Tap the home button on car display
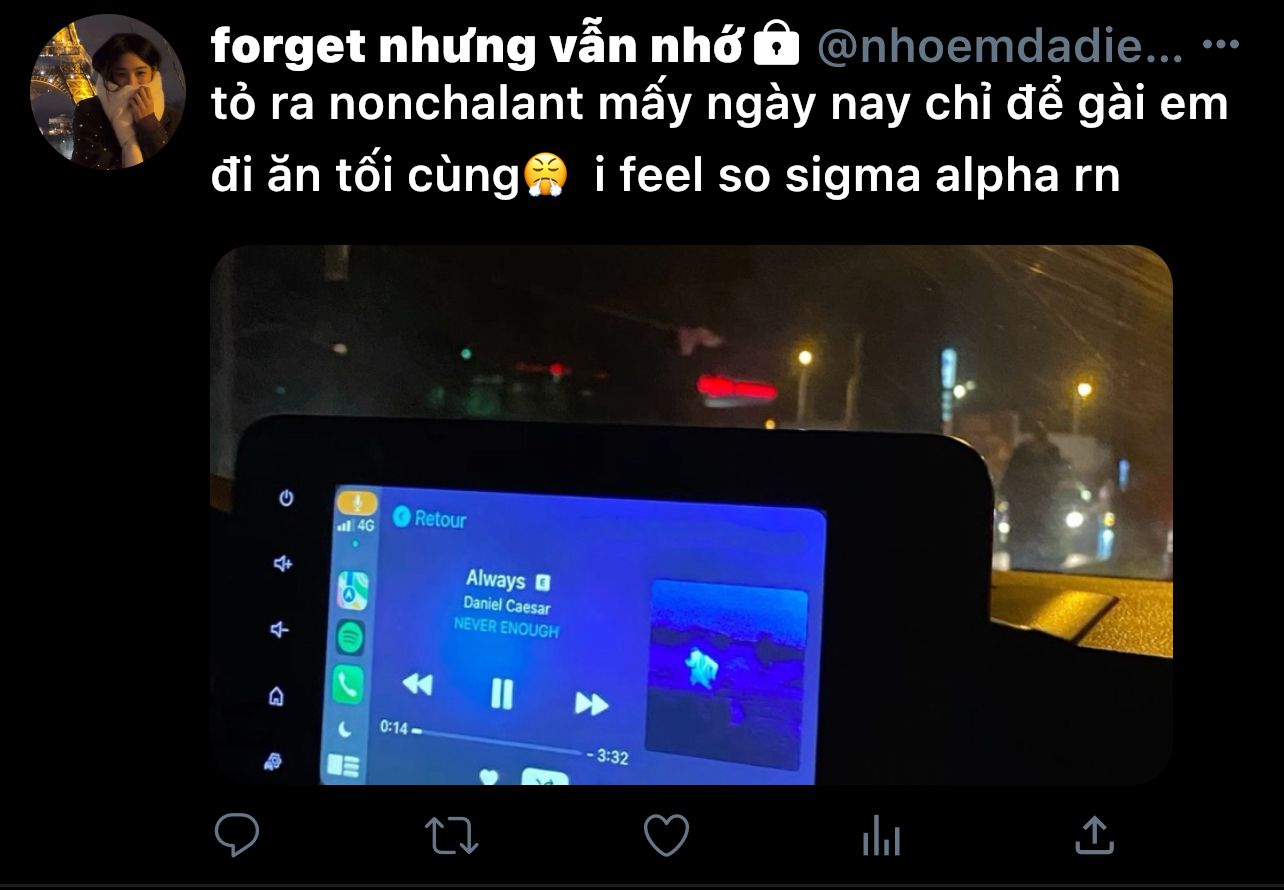The width and height of the screenshot is (1284, 890). pos(277,696)
